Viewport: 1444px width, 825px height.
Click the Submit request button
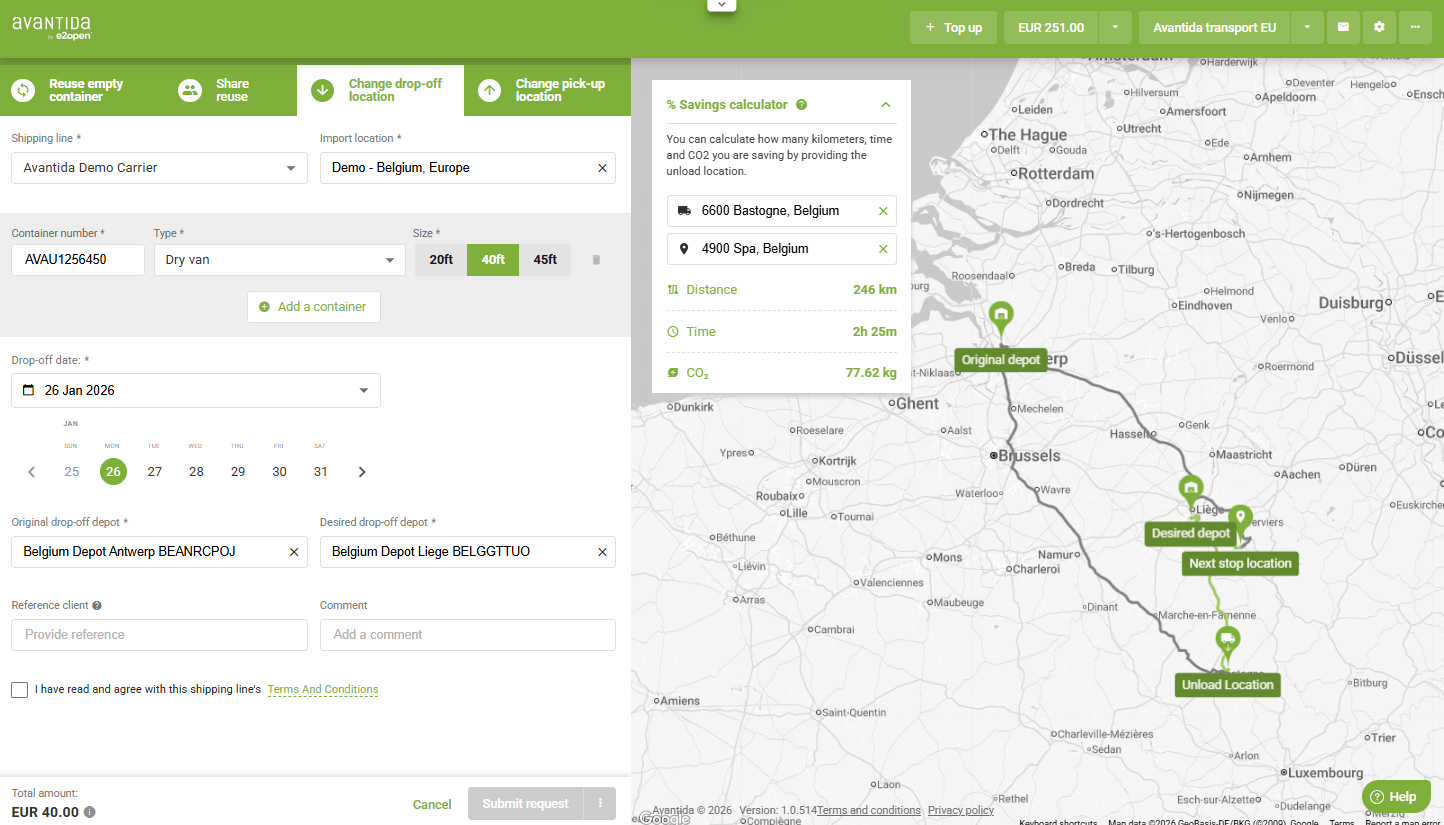pos(526,803)
